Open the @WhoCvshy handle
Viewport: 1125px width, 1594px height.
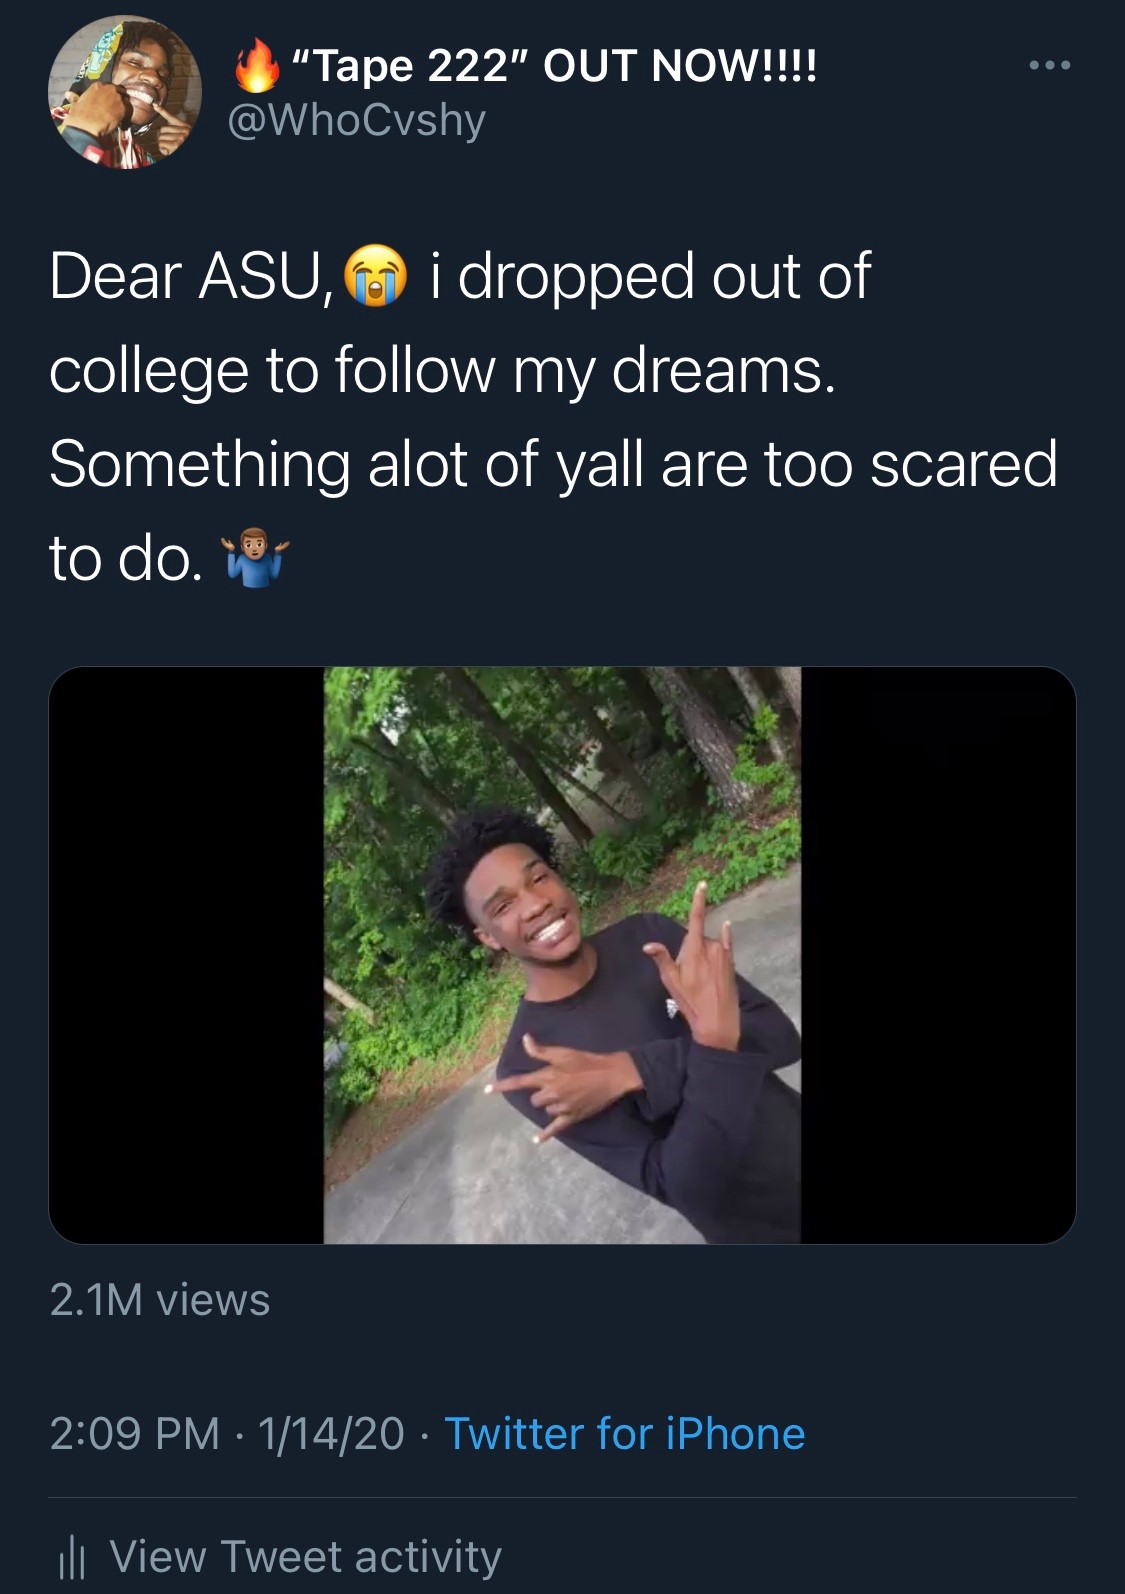(357, 120)
